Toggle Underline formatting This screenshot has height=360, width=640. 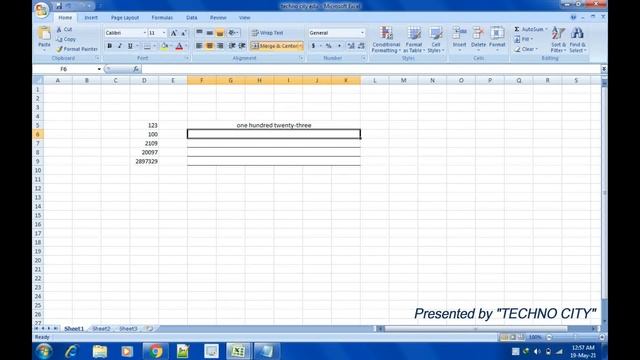(x=130, y=46)
